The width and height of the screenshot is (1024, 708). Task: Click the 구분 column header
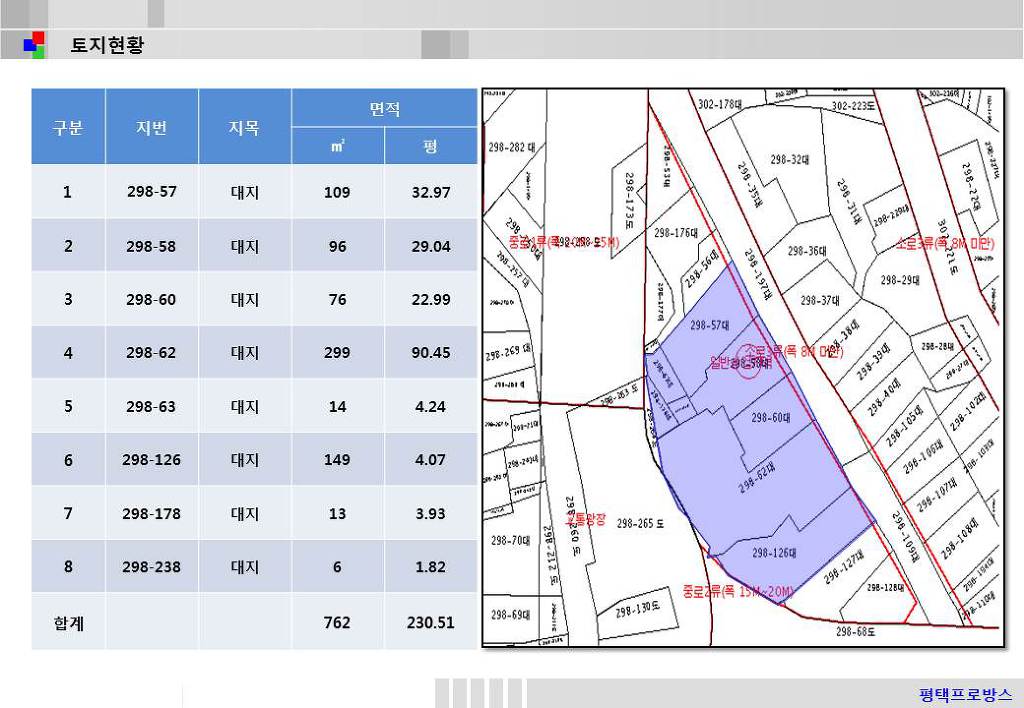pos(68,127)
